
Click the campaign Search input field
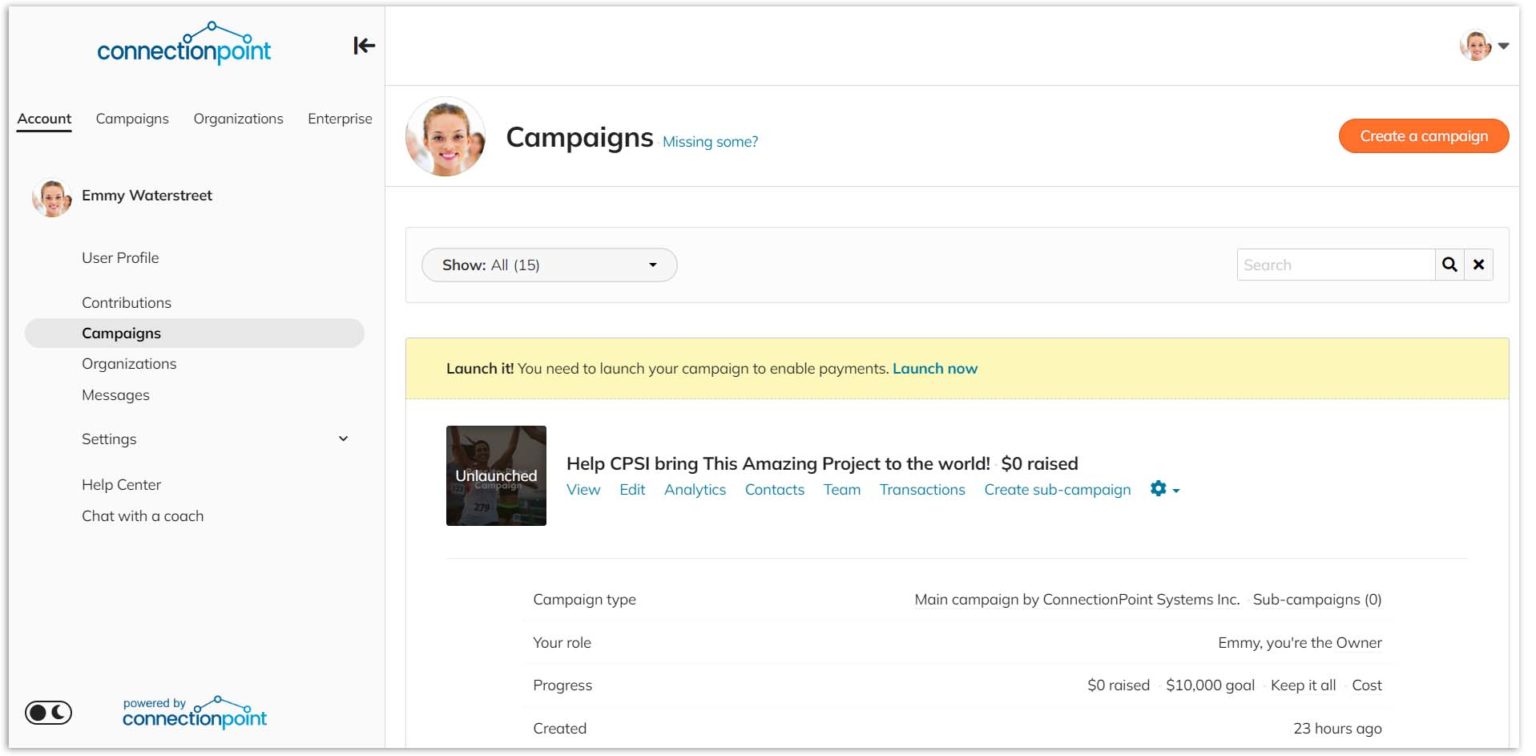[x=1336, y=265]
